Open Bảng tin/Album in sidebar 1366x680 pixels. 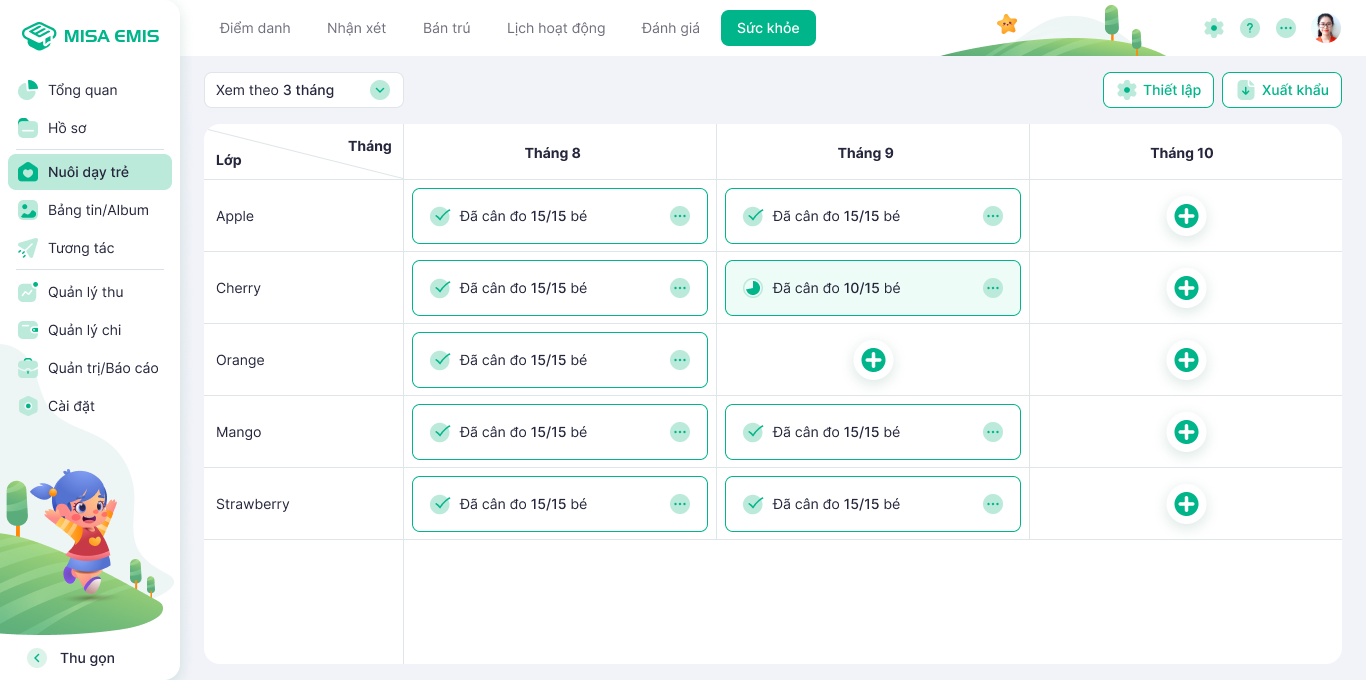[x=97, y=210]
